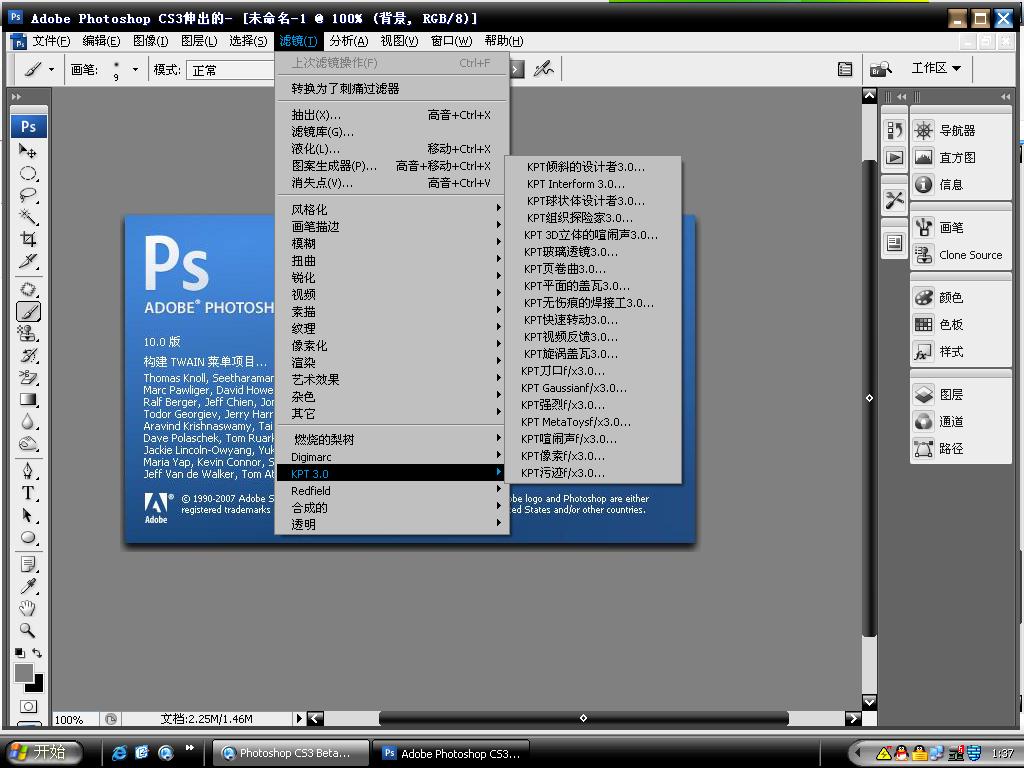Select the Magic Wand tool
This screenshot has height=768, width=1024.
[x=28, y=217]
